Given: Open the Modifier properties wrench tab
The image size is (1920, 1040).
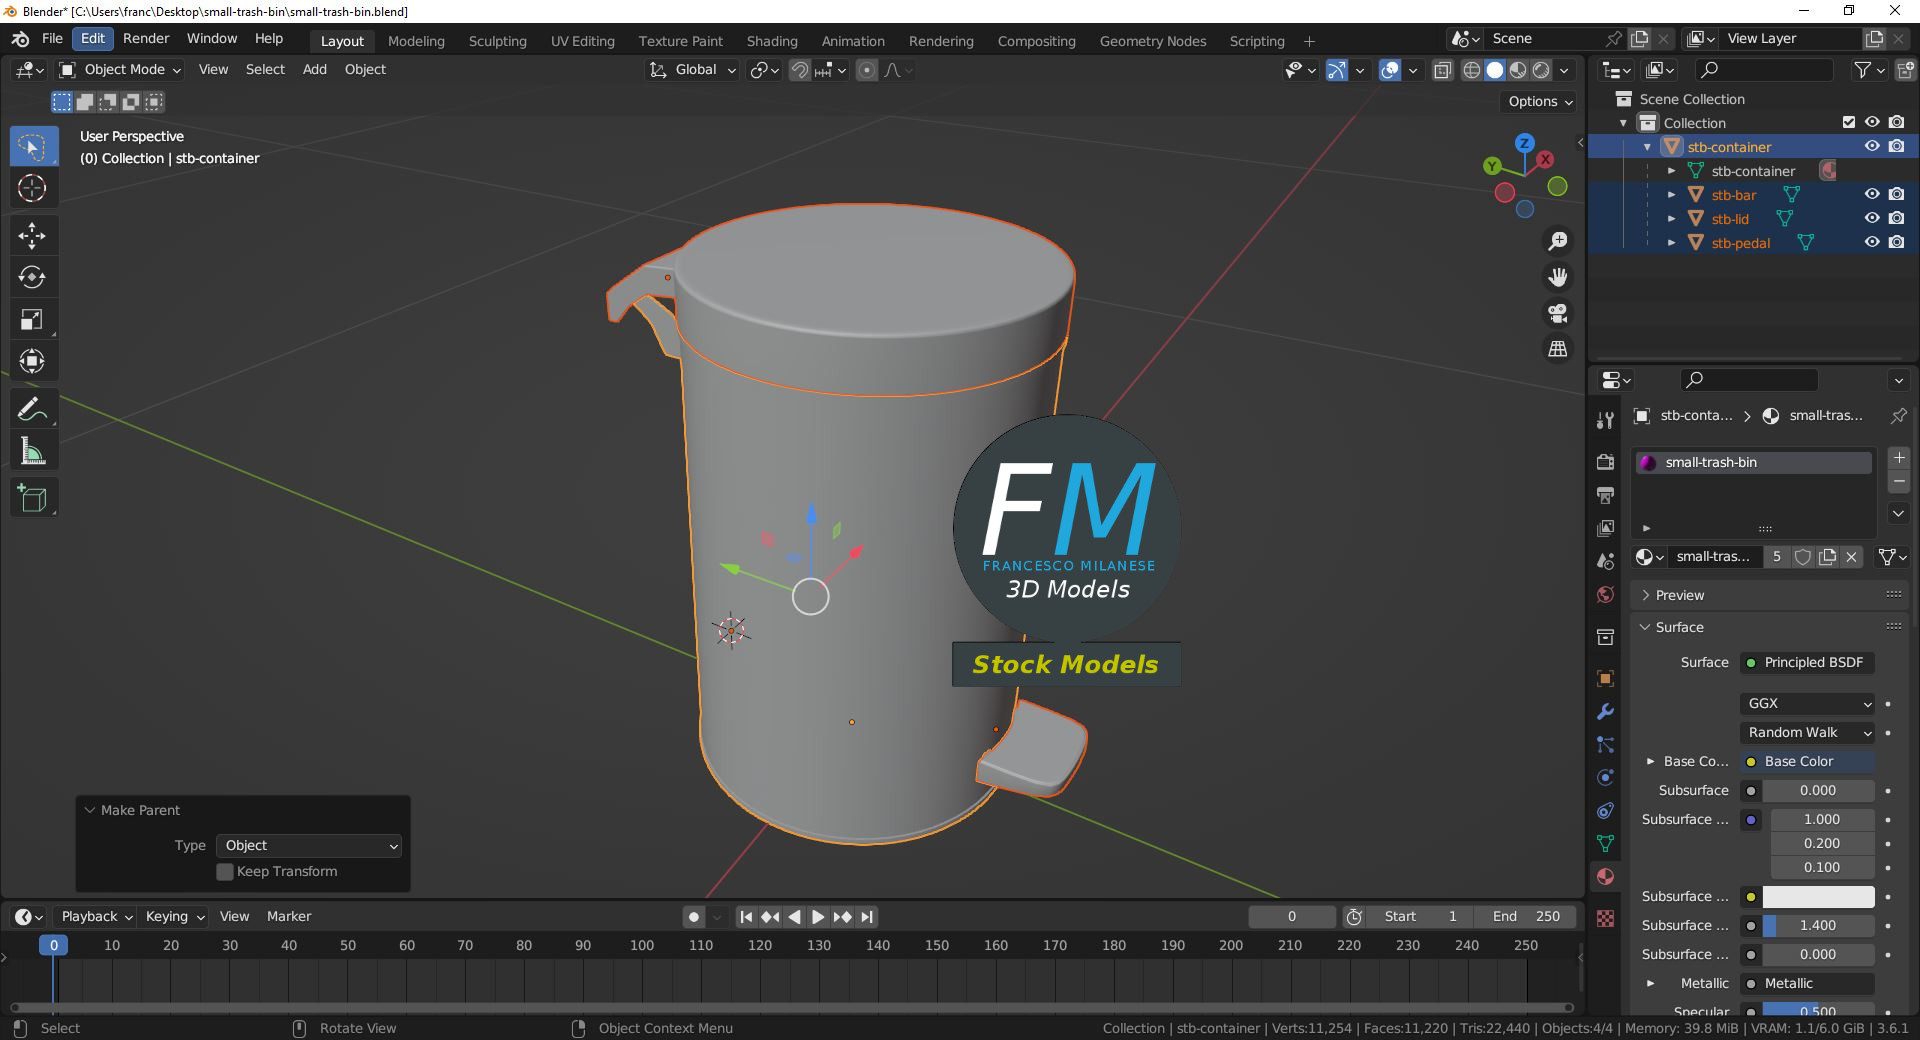Looking at the screenshot, I should [1605, 712].
